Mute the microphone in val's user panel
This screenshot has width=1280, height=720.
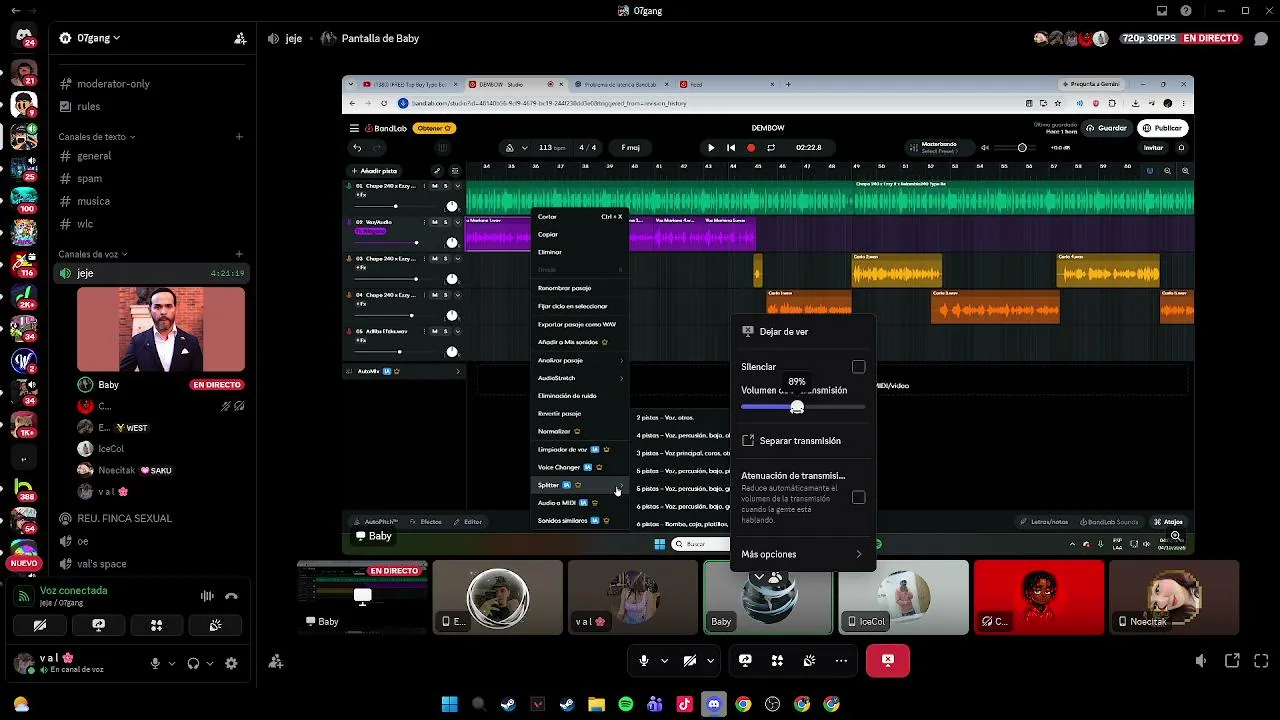[155, 663]
